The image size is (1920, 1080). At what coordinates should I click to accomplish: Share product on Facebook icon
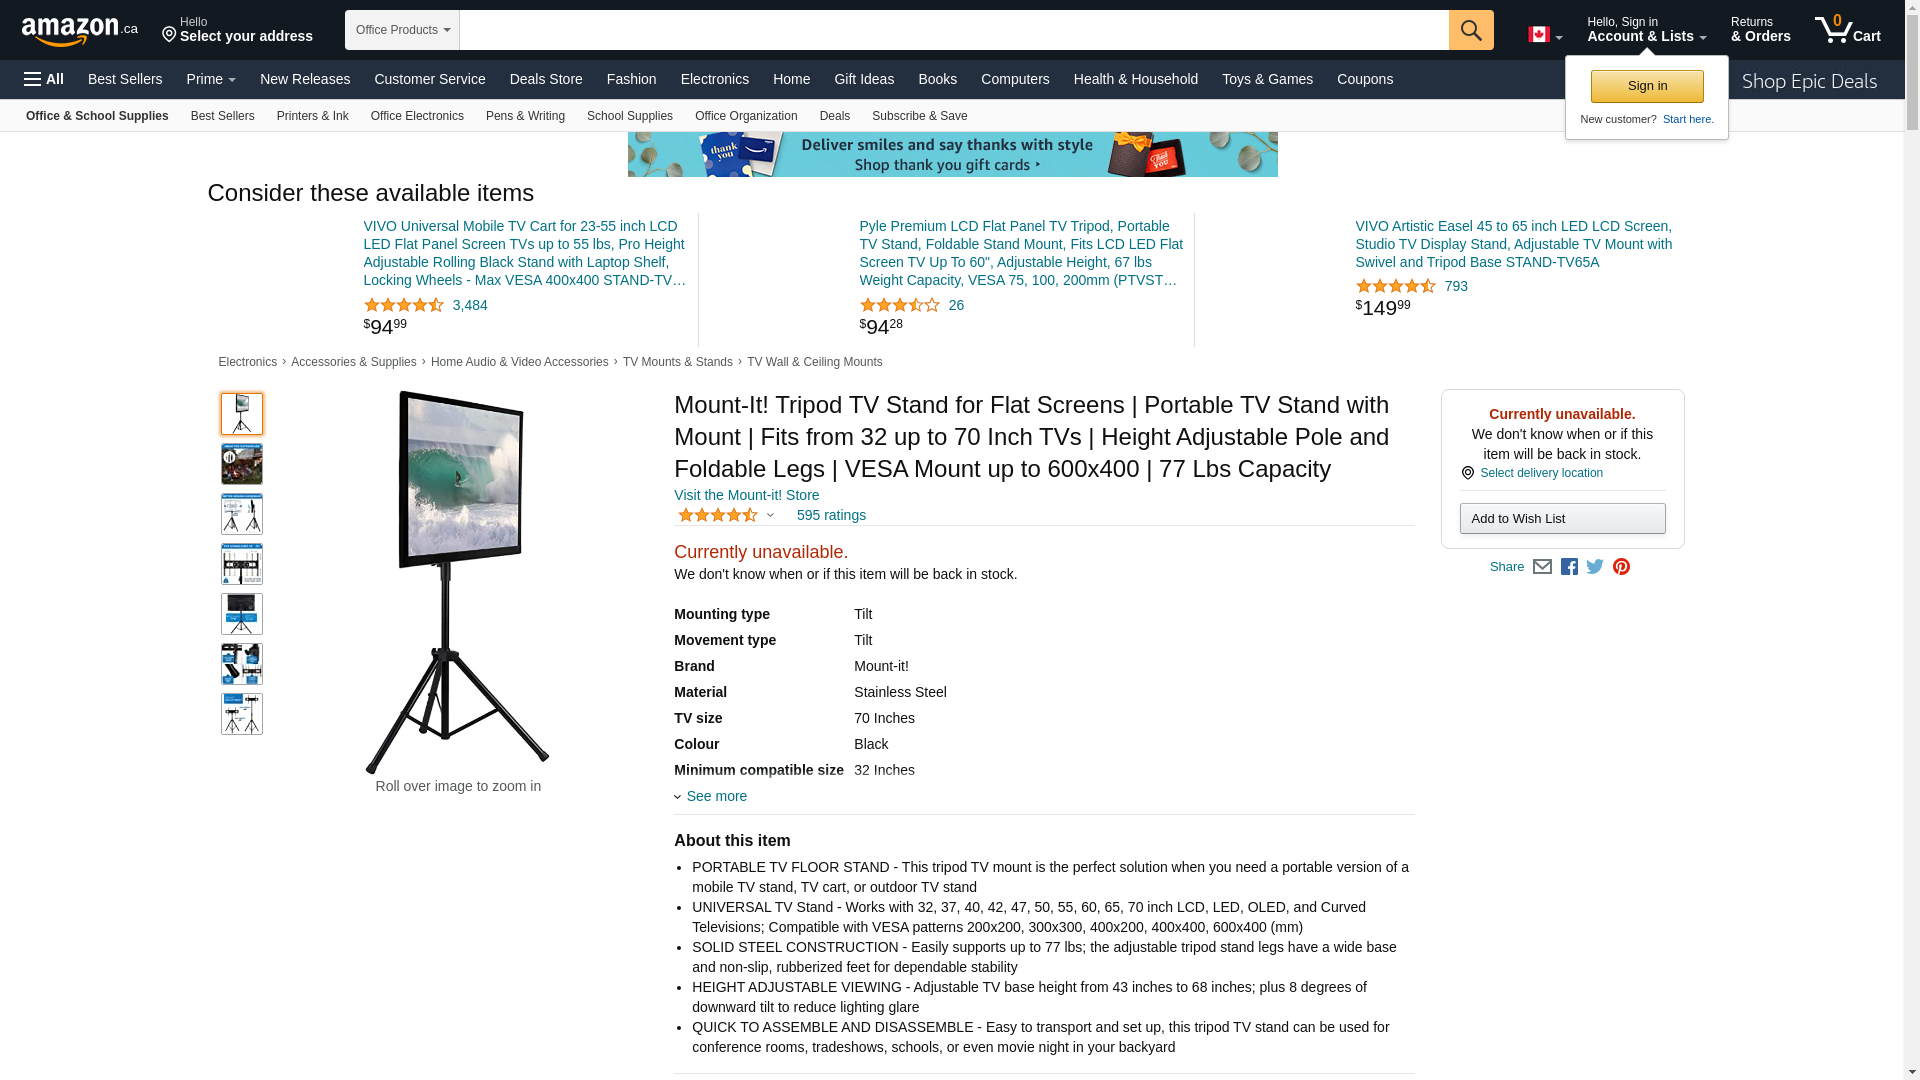(1569, 567)
